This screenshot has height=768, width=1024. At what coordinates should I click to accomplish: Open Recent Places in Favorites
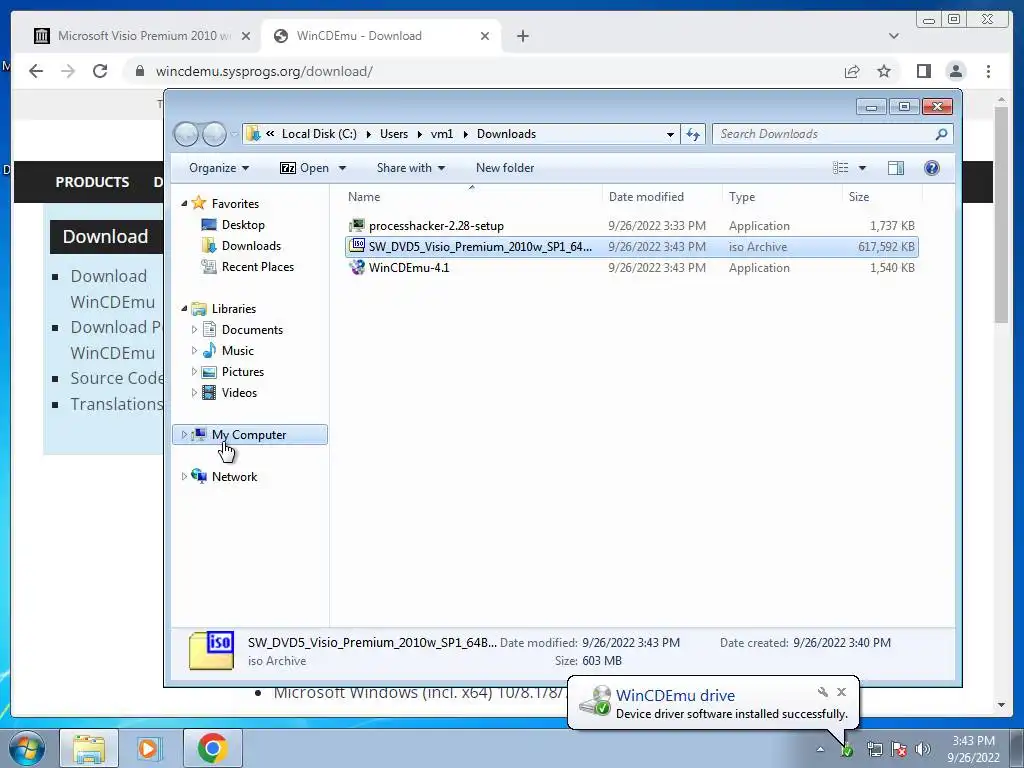257,266
